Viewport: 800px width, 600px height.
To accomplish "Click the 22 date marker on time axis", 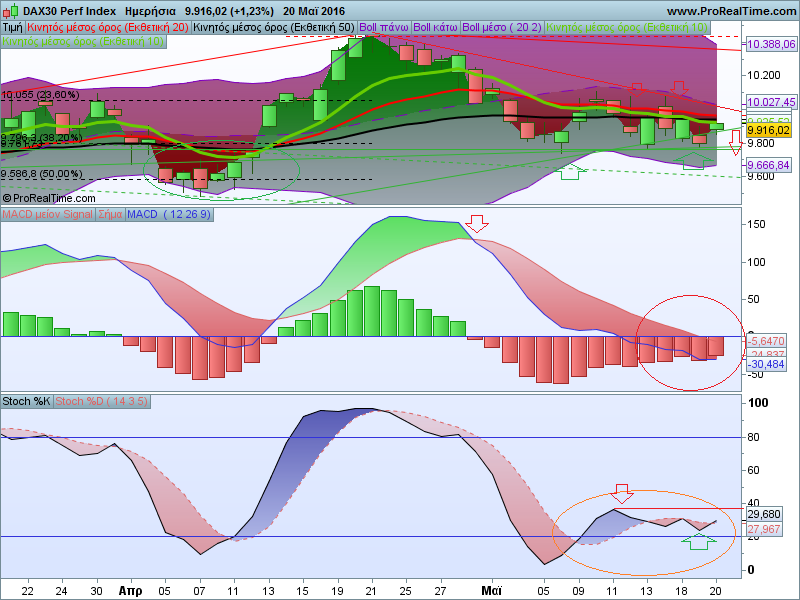I will coord(28,591).
